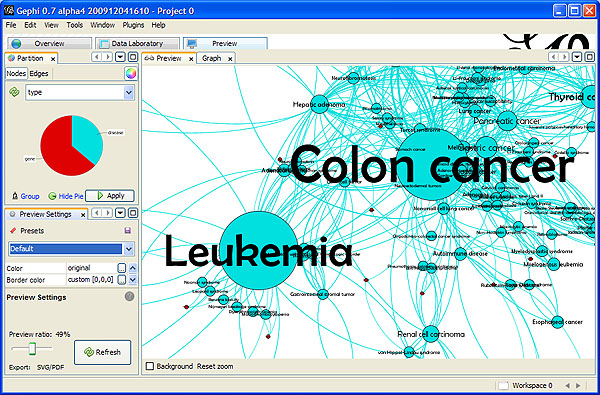600x395 pixels.
Task: Maximize the Partition panel
Action: (x=133, y=57)
